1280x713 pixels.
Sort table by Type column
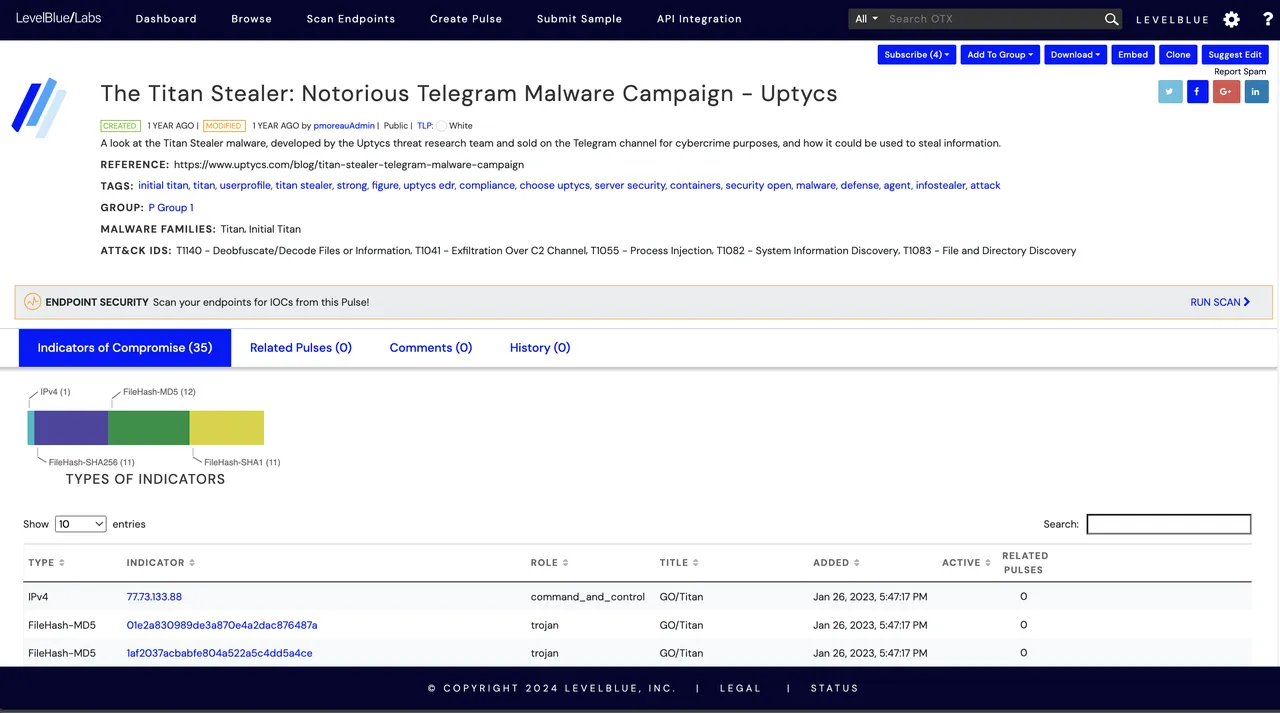(x=46, y=563)
